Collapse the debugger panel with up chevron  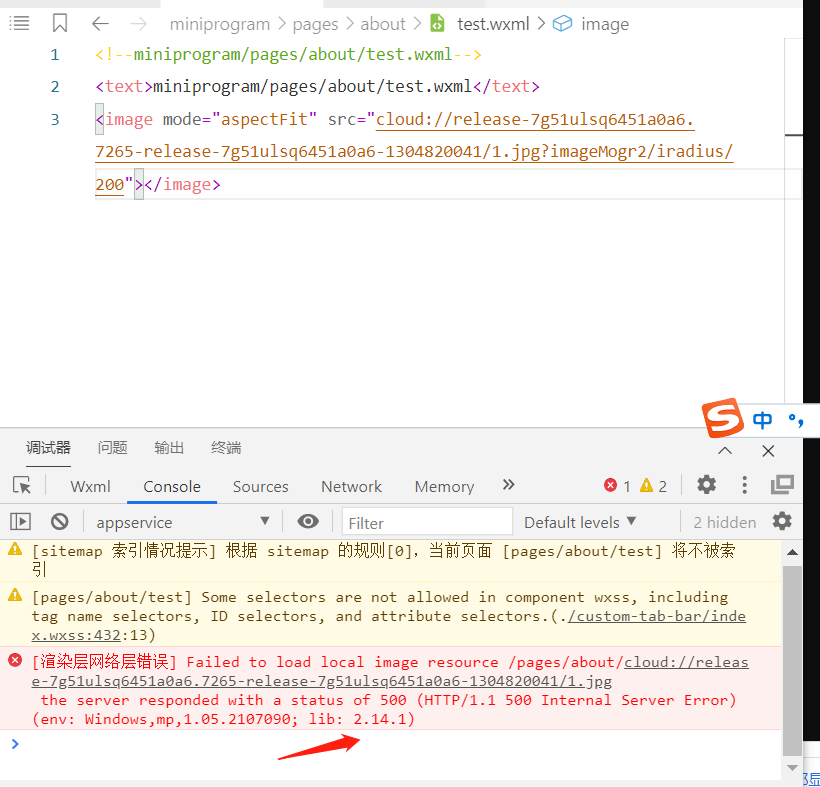point(725,451)
